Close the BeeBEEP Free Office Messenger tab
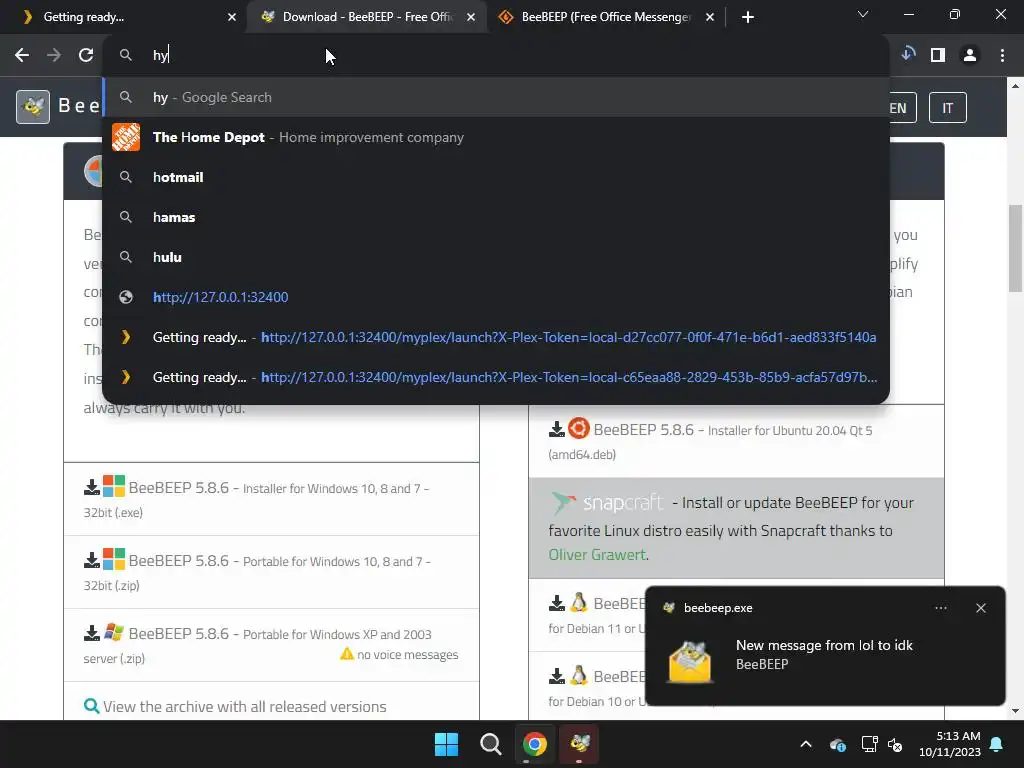The width and height of the screenshot is (1024, 768). click(710, 17)
